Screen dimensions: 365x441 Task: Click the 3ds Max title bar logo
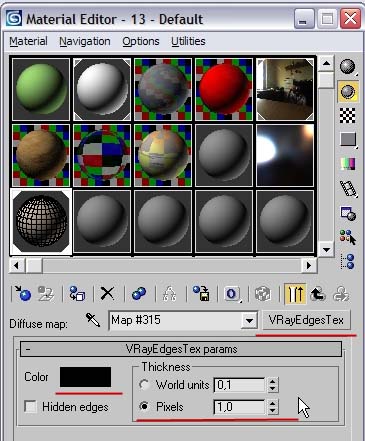14,18
